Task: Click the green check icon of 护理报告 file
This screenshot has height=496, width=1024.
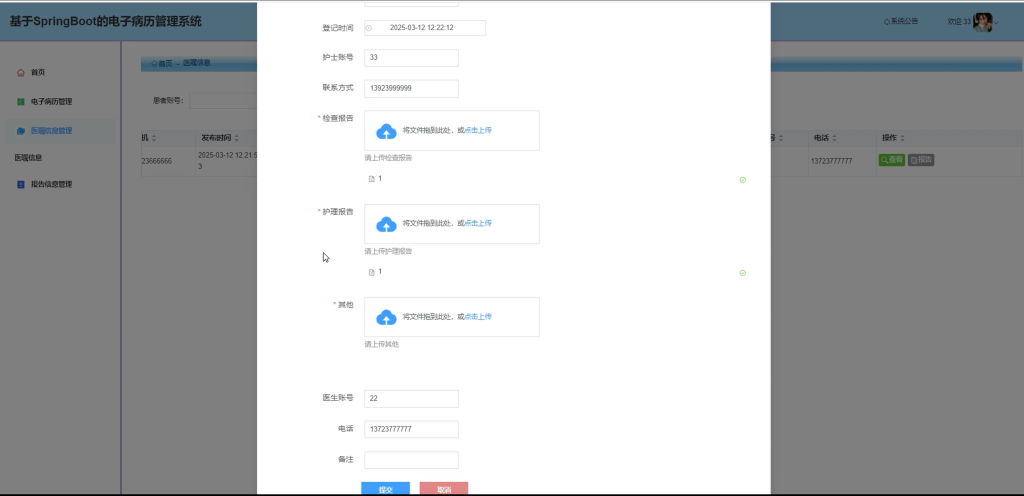Action: pos(743,273)
